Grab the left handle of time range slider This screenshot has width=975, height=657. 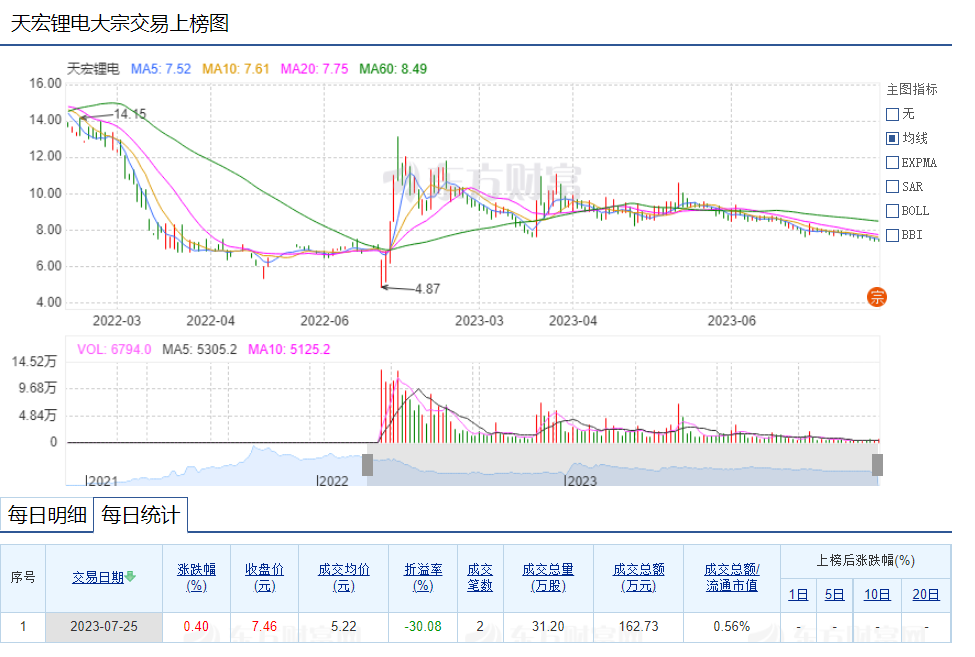pos(367,465)
